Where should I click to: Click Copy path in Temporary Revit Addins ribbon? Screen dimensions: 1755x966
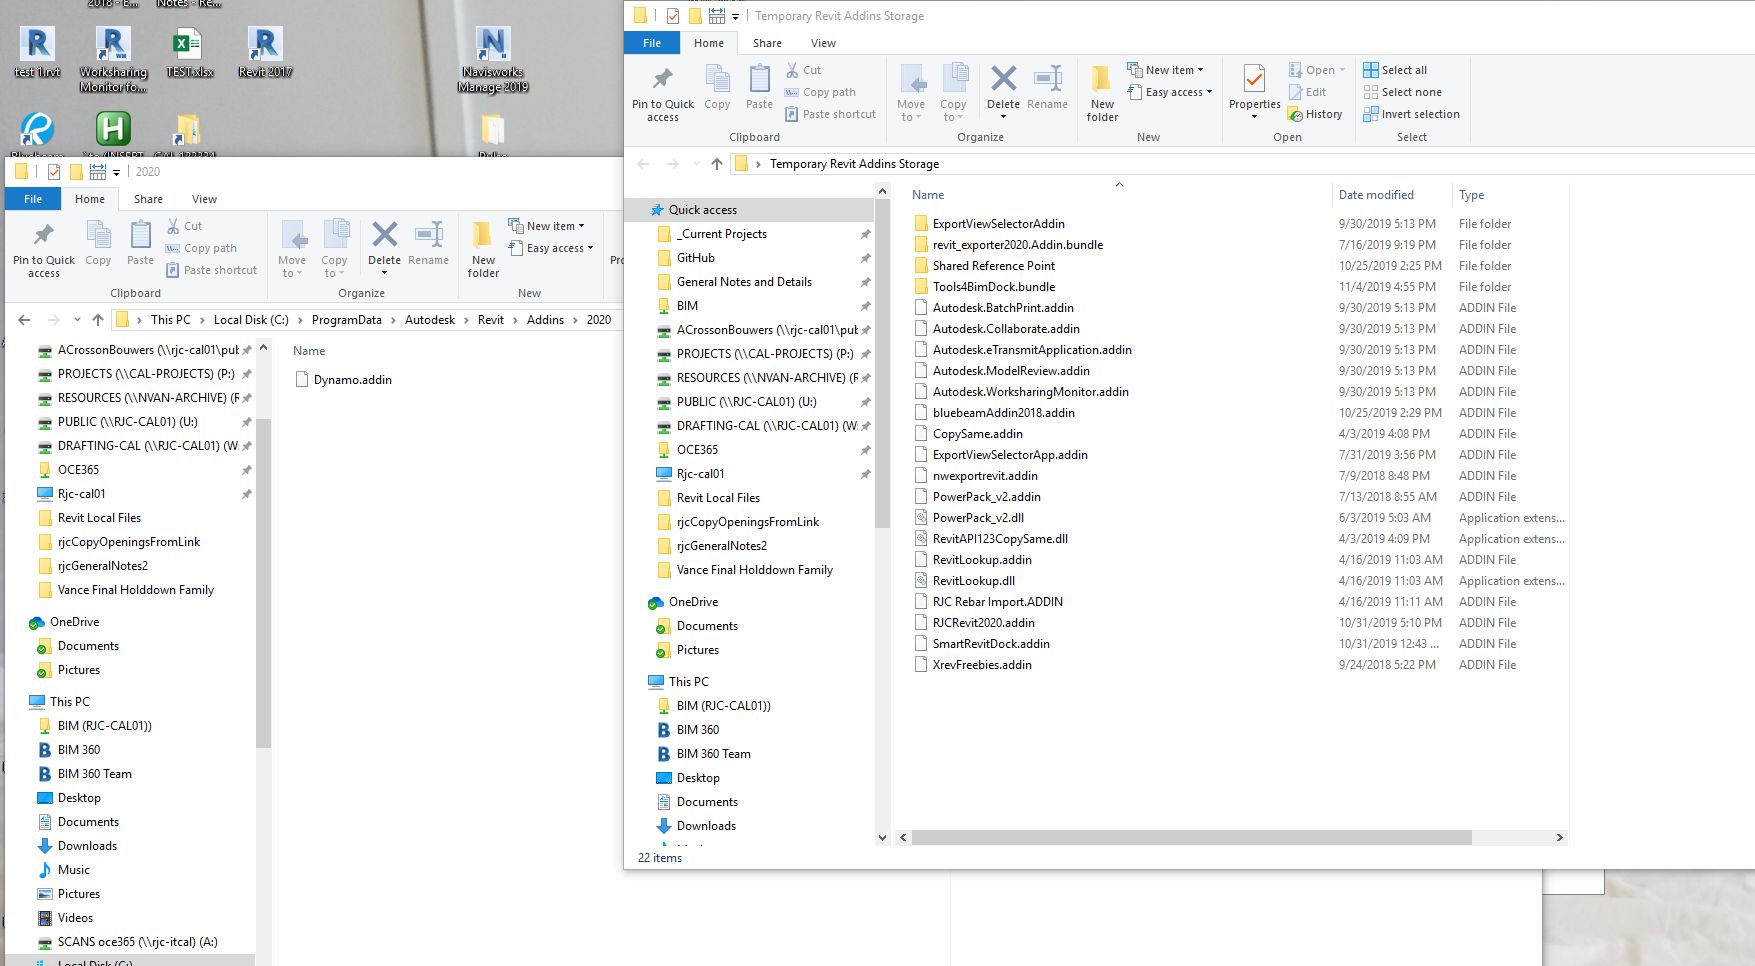click(820, 92)
